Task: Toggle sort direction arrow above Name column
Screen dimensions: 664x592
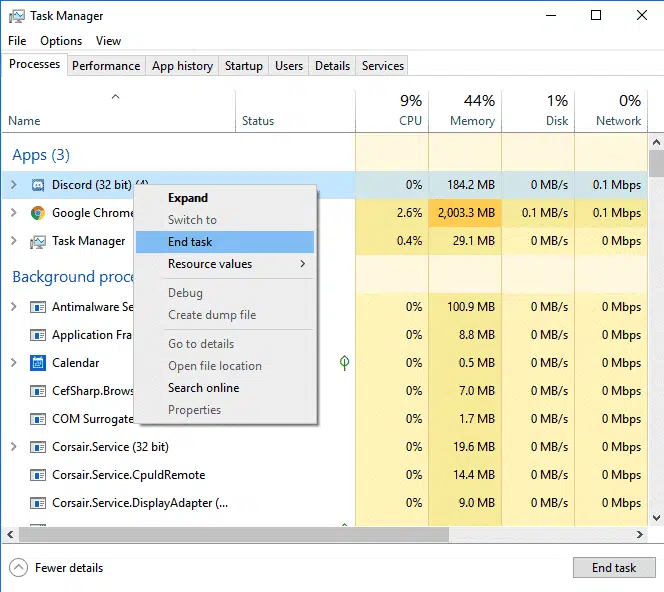Action: 115,97
